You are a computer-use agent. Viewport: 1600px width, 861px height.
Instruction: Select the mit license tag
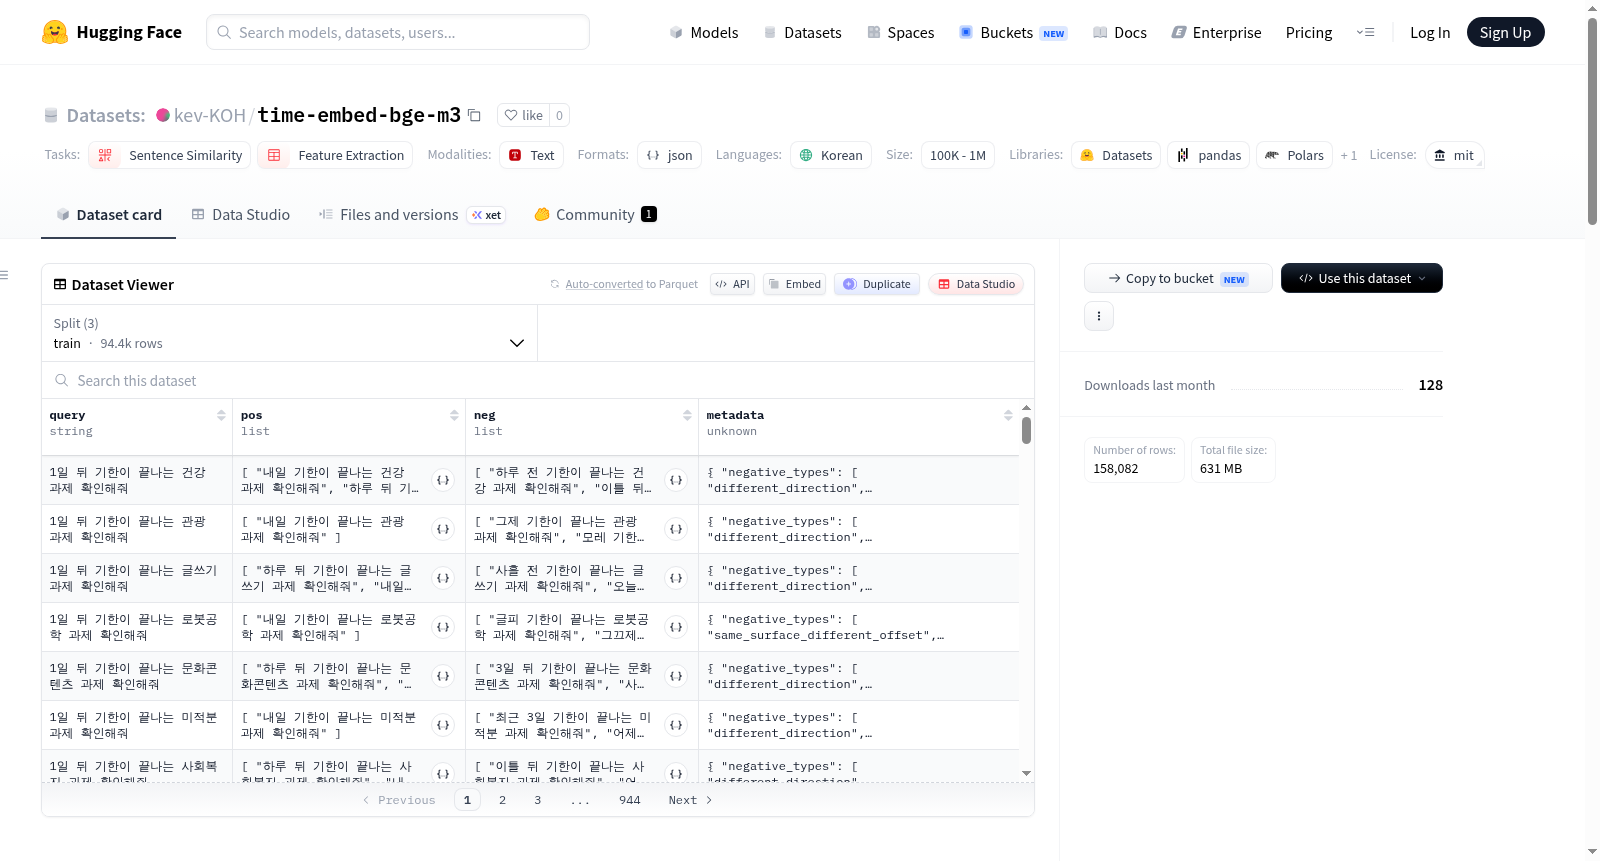click(x=1454, y=155)
